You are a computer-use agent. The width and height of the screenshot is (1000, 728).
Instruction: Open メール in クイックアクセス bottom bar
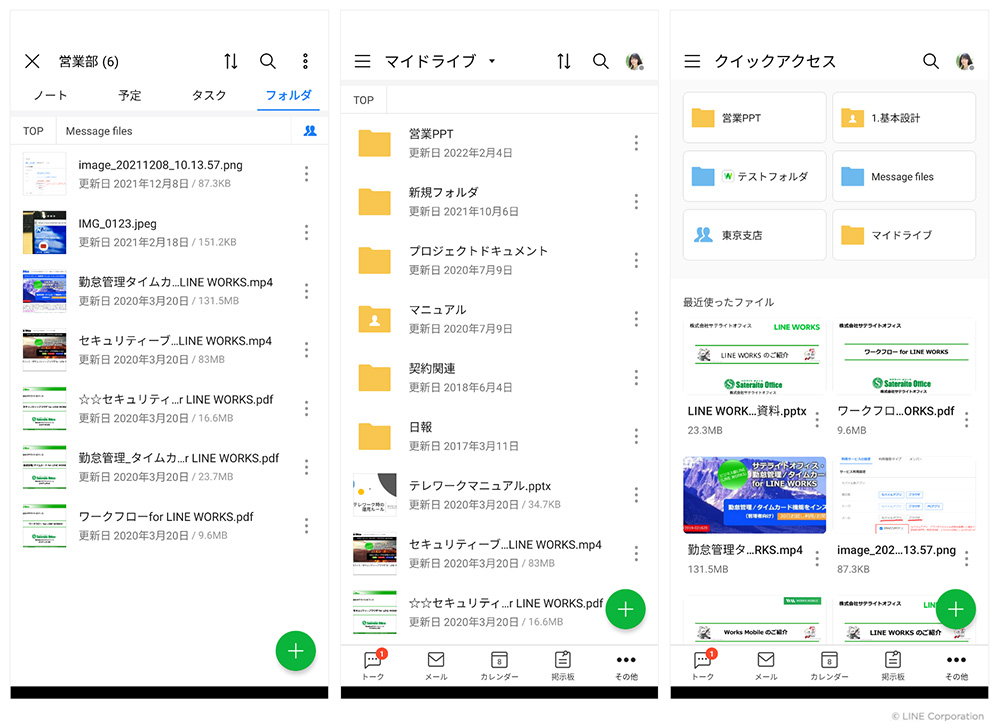[x=766, y=666]
